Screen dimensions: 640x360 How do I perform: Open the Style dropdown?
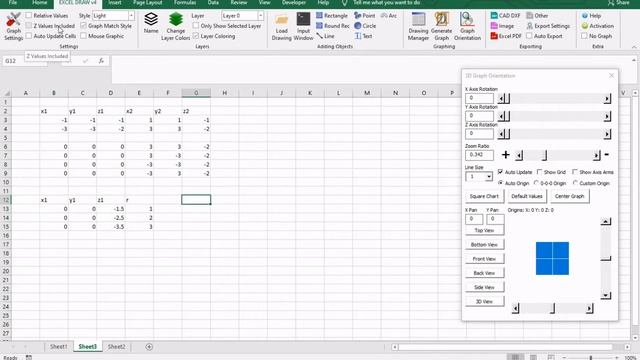pos(131,16)
